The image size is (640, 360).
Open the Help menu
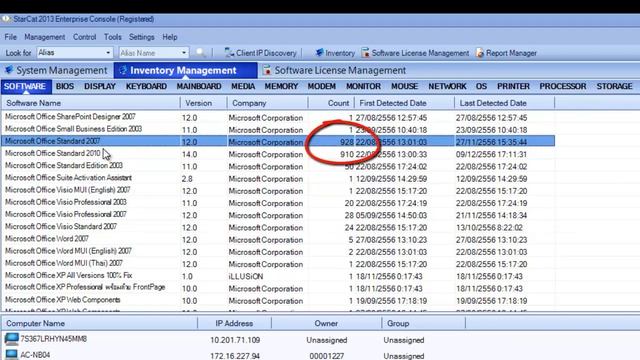click(x=170, y=37)
